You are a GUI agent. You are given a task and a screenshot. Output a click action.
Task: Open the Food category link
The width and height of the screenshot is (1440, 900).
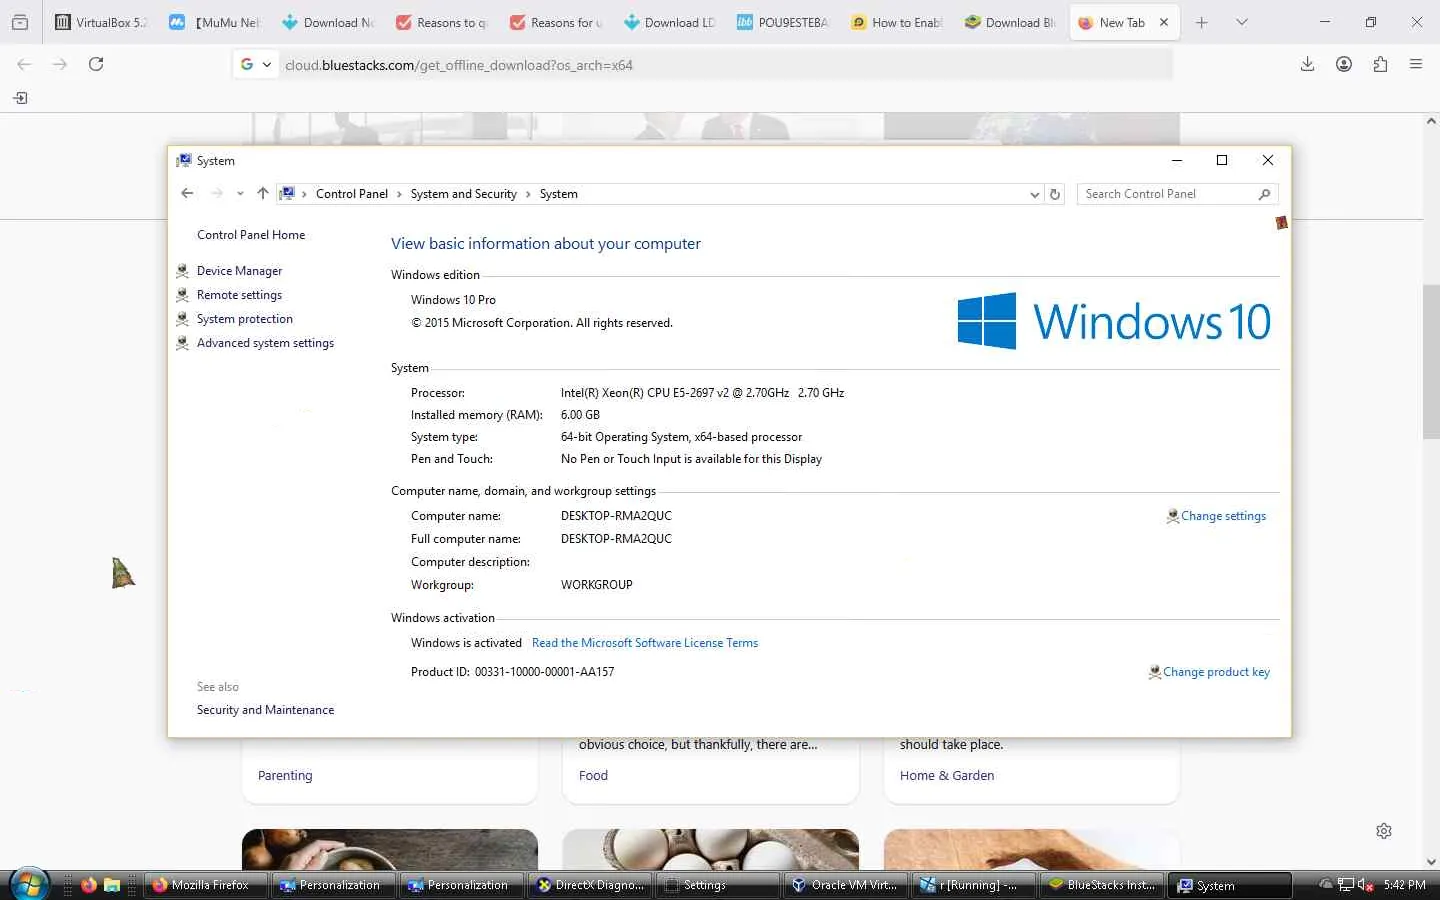tap(593, 776)
